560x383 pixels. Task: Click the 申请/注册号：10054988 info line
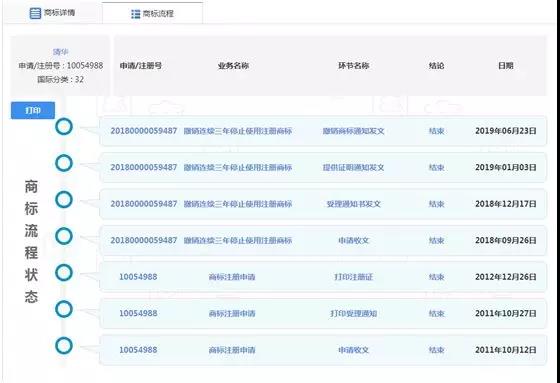(x=61, y=66)
